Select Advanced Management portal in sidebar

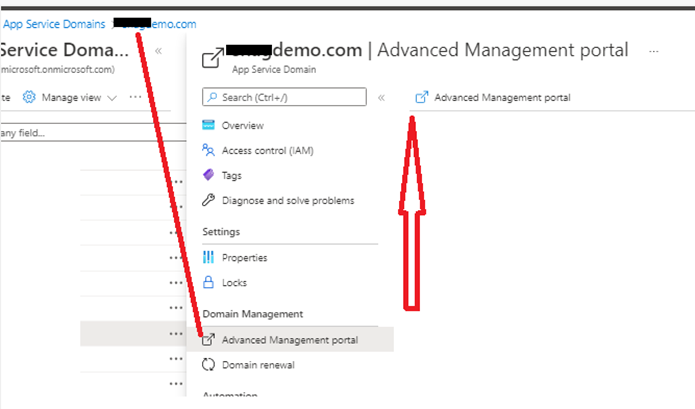pyautogui.click(x=290, y=339)
